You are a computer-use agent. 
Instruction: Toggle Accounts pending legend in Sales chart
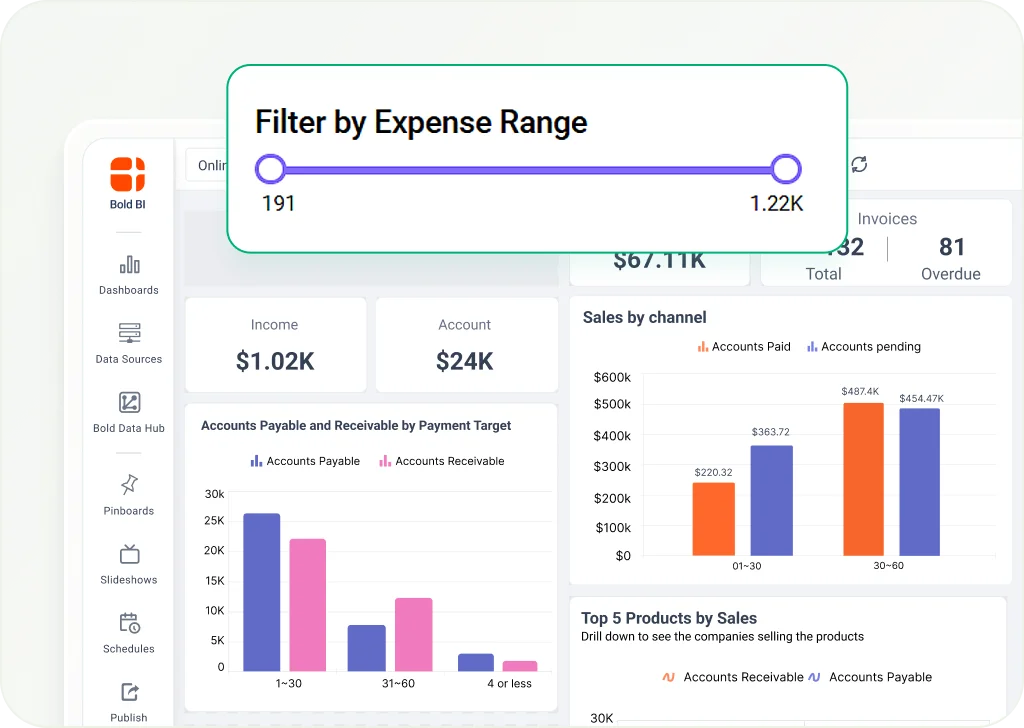(863, 347)
